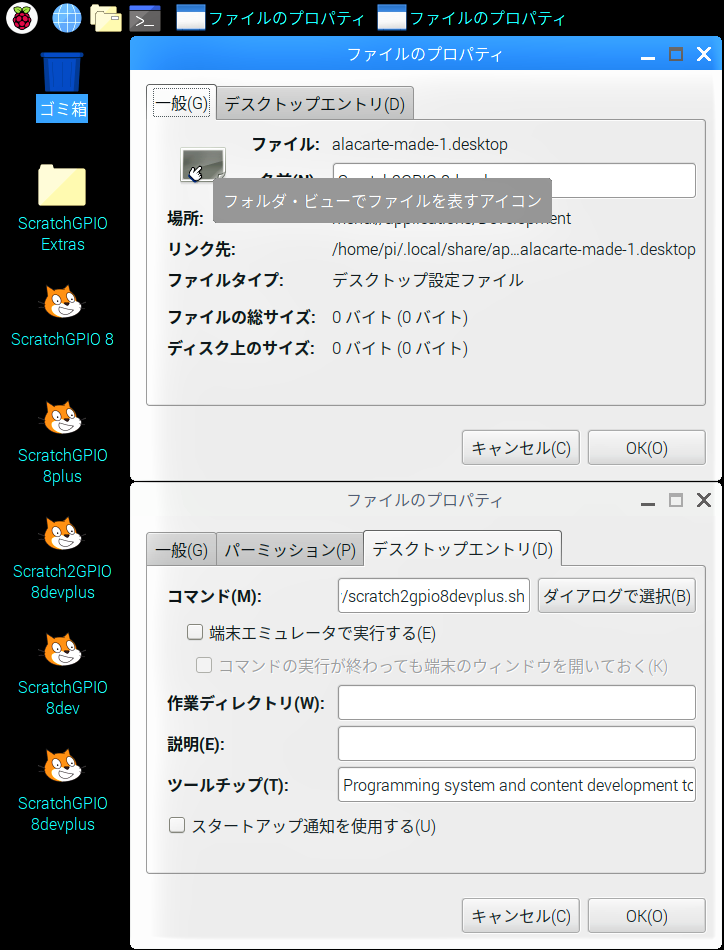Click into the コマンド(M) input field
724x950 pixels.
click(x=434, y=596)
